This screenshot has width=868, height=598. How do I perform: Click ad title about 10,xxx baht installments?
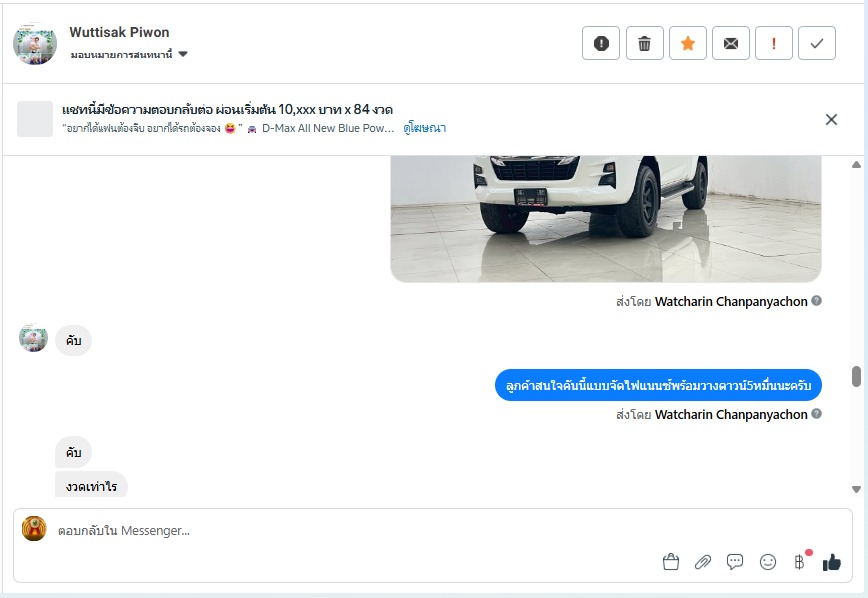click(228, 109)
